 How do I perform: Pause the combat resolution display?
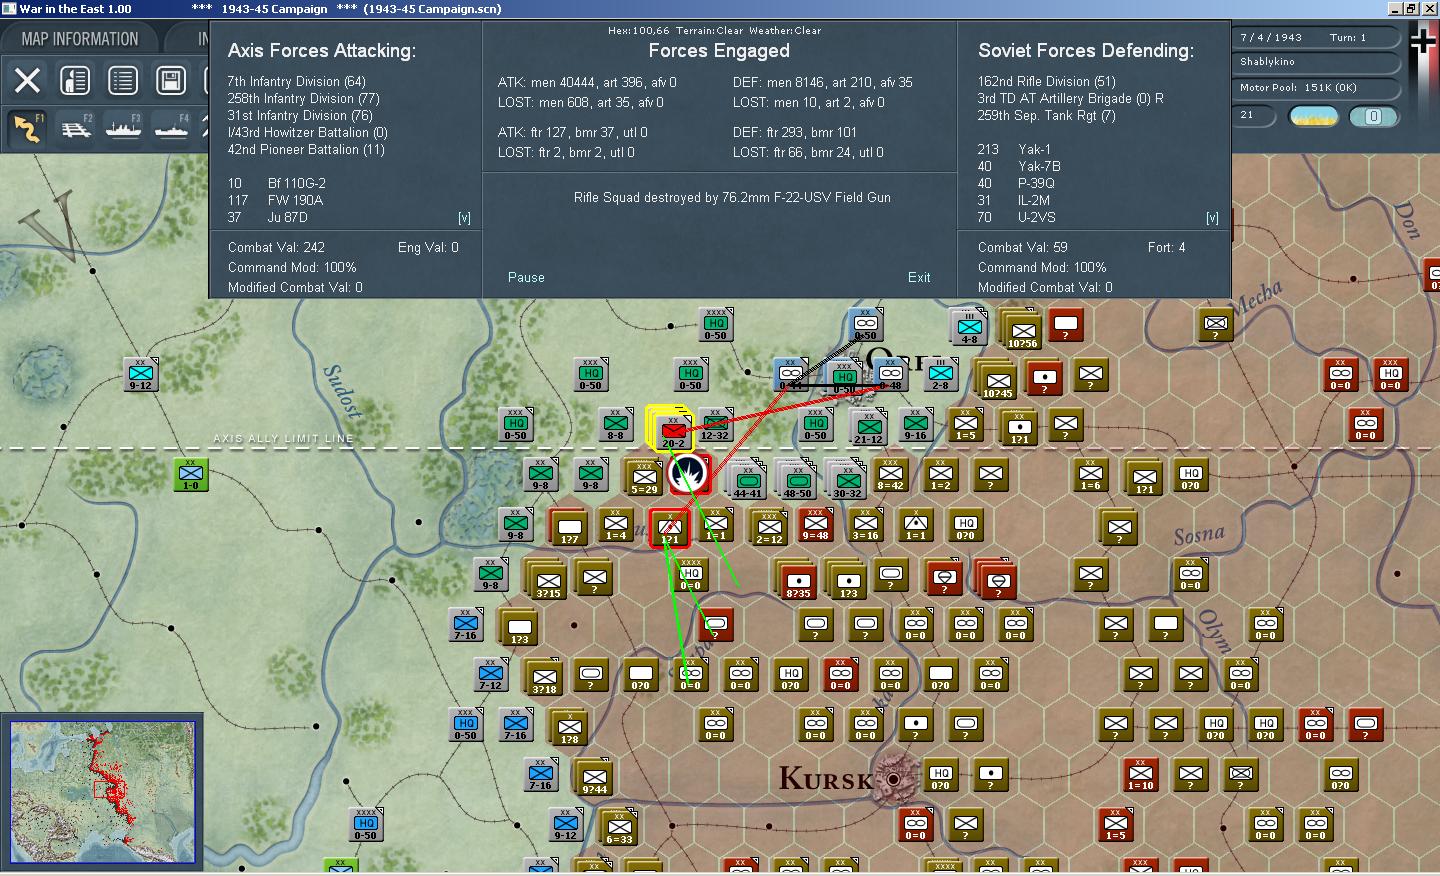[x=526, y=277]
